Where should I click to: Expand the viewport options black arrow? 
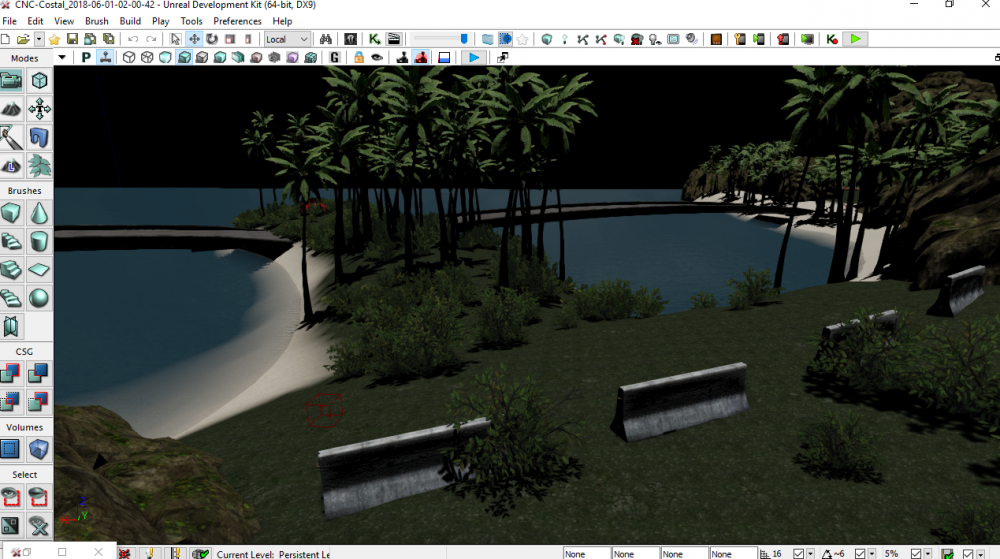(62, 57)
